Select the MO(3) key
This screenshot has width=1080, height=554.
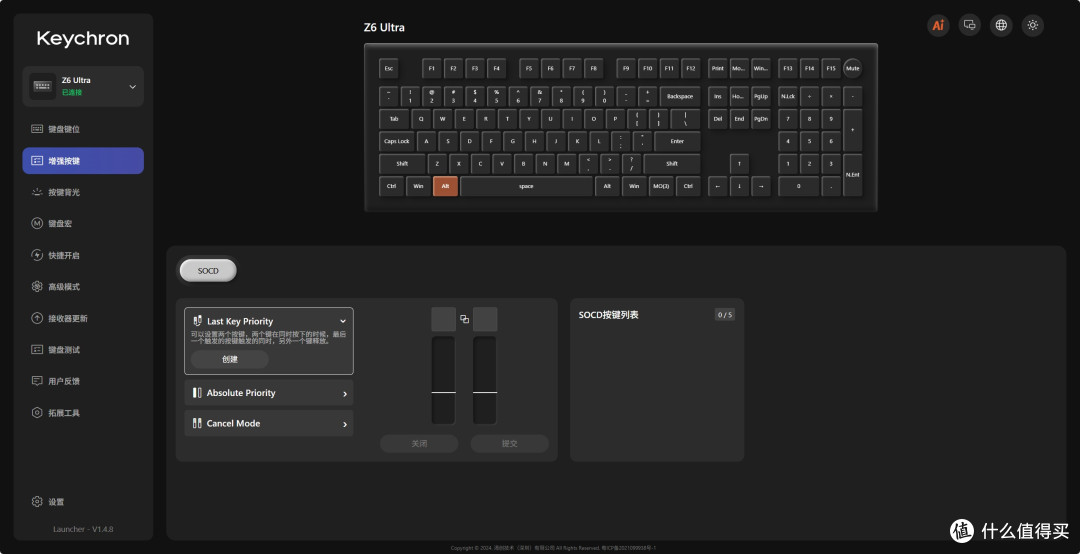point(661,186)
